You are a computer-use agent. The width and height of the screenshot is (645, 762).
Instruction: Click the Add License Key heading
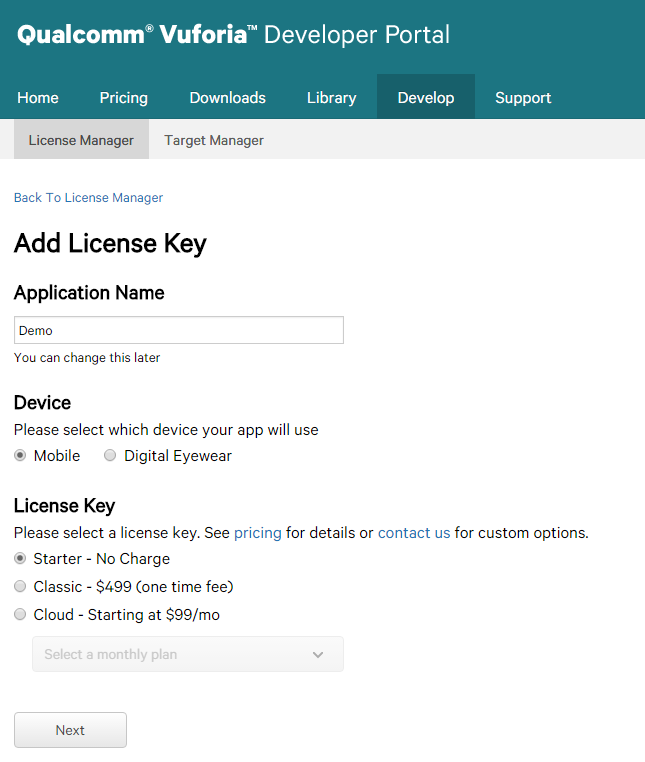tap(110, 243)
